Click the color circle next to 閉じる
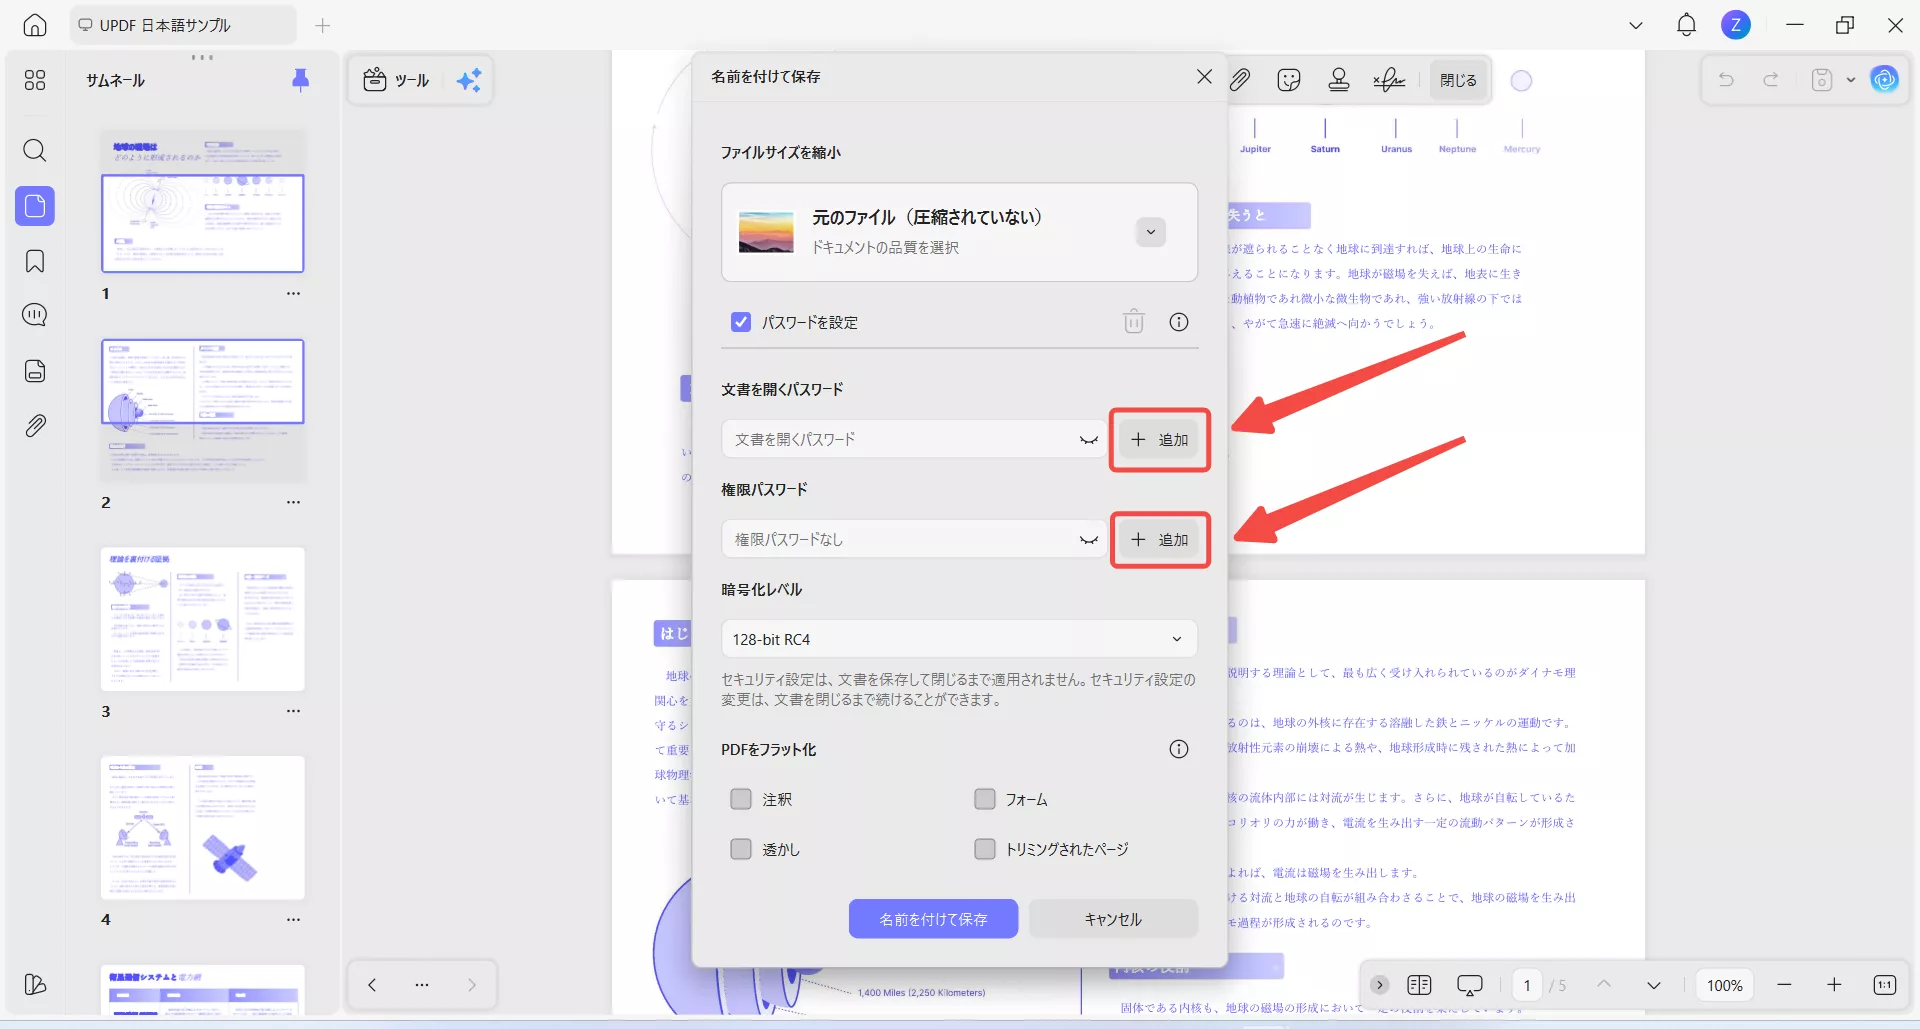The height and width of the screenshot is (1029, 1920). (1521, 79)
